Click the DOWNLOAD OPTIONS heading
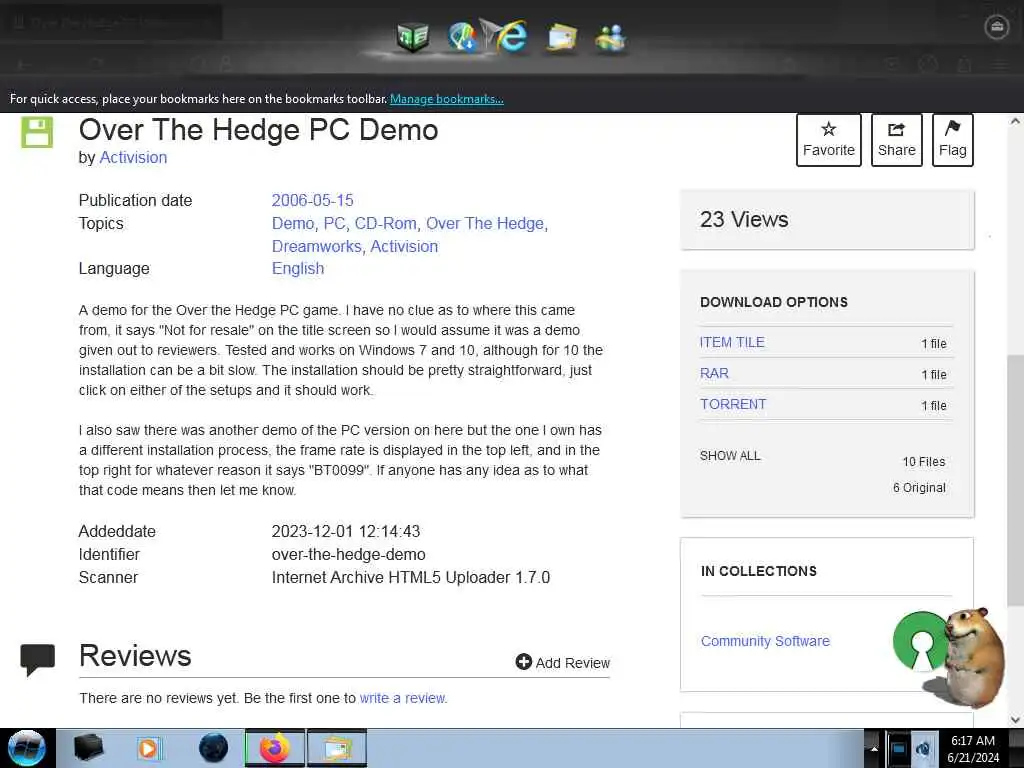The width and height of the screenshot is (1024, 768). tap(774, 302)
